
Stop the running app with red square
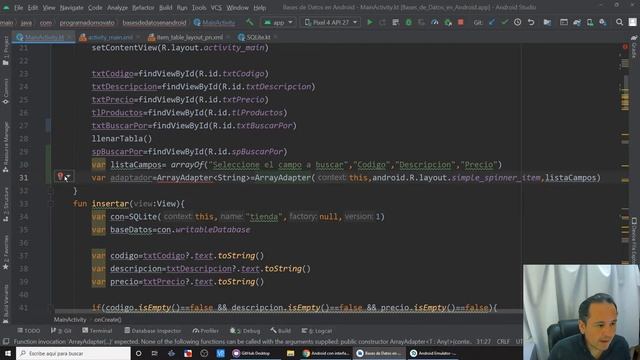pos(461,22)
